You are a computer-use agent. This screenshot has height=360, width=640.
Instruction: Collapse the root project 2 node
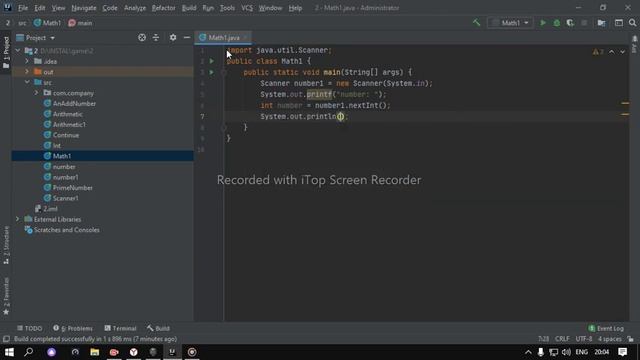pyautogui.click(x=18, y=51)
